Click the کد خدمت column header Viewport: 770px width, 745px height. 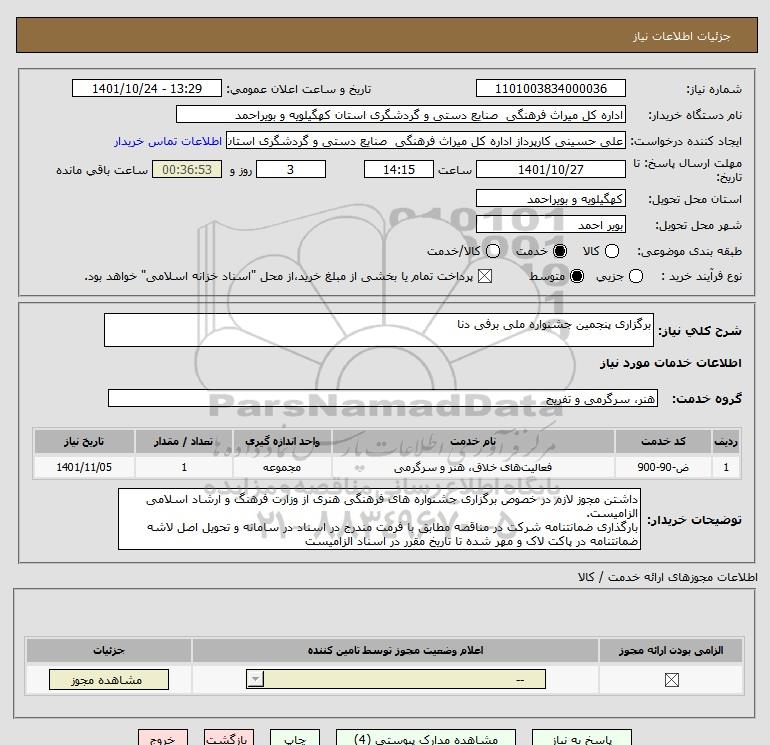pos(663,441)
